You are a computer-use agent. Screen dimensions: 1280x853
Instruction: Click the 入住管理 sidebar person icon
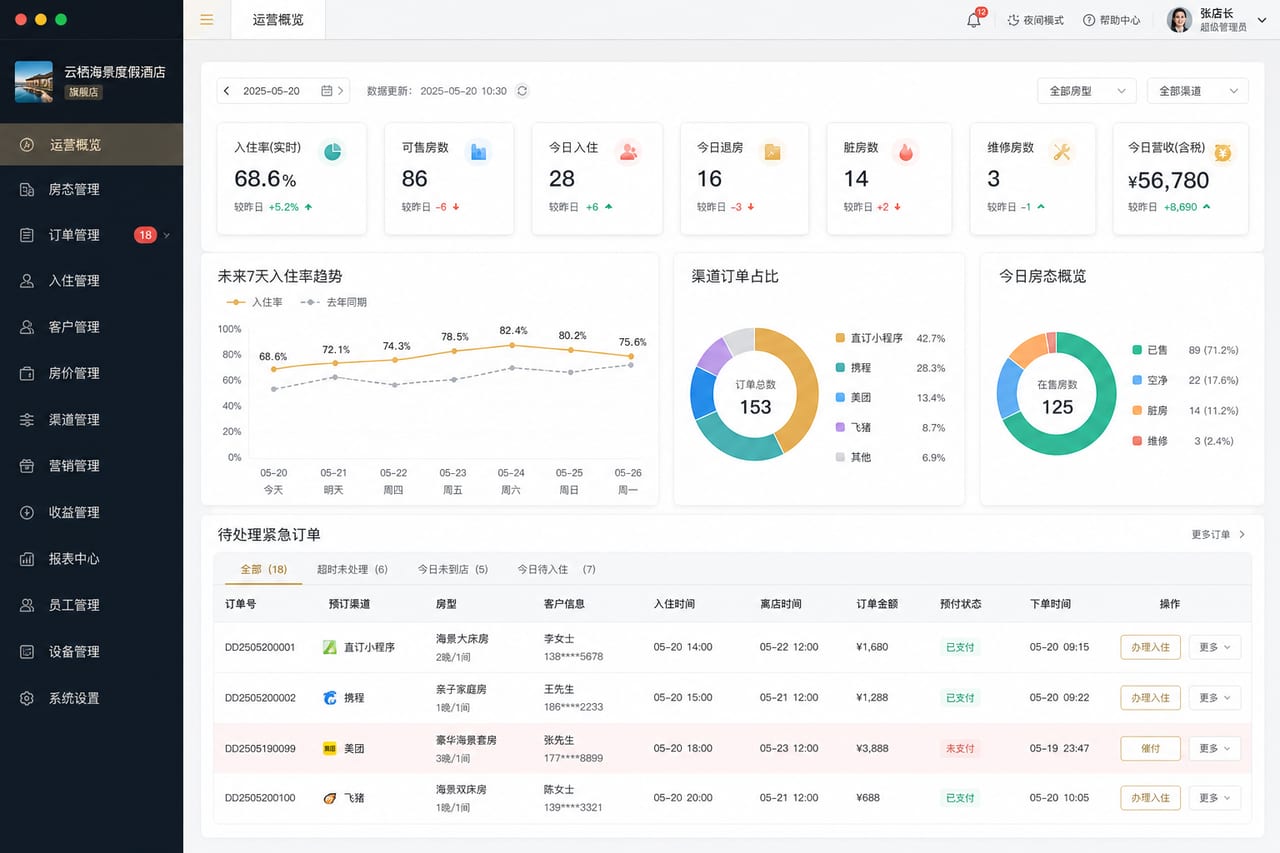(27, 281)
